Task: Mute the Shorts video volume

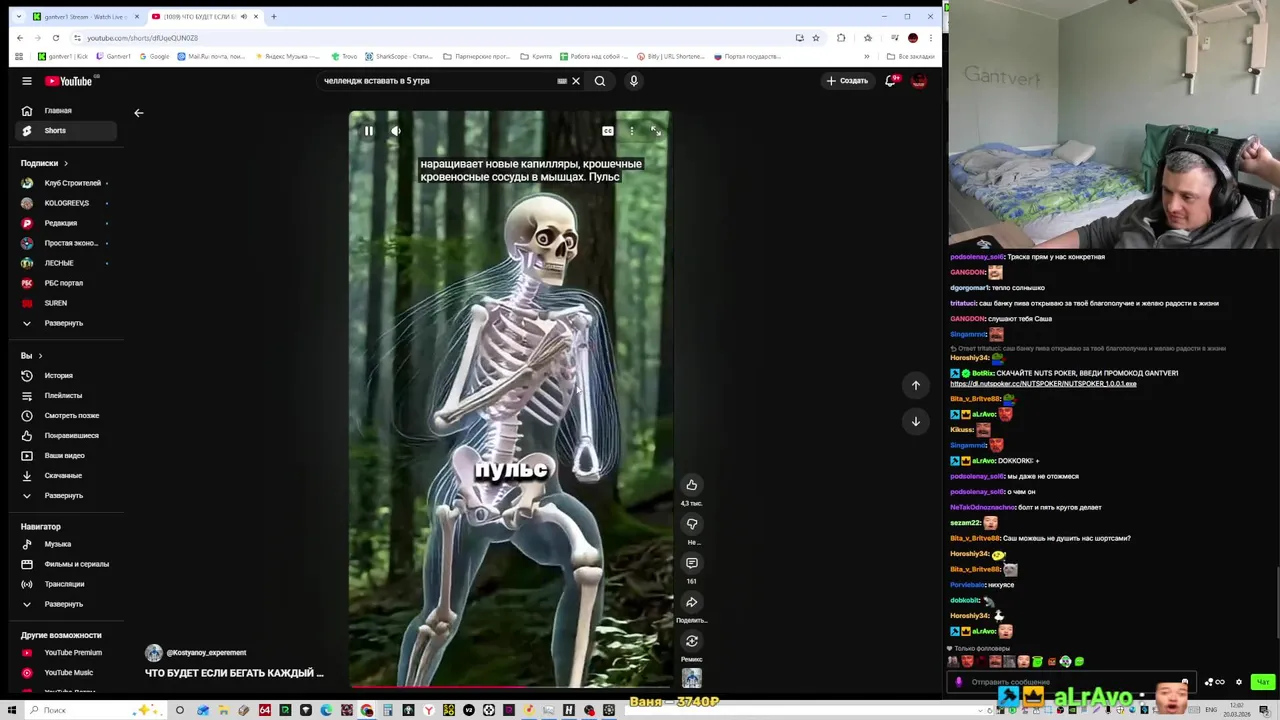Action: click(x=396, y=131)
